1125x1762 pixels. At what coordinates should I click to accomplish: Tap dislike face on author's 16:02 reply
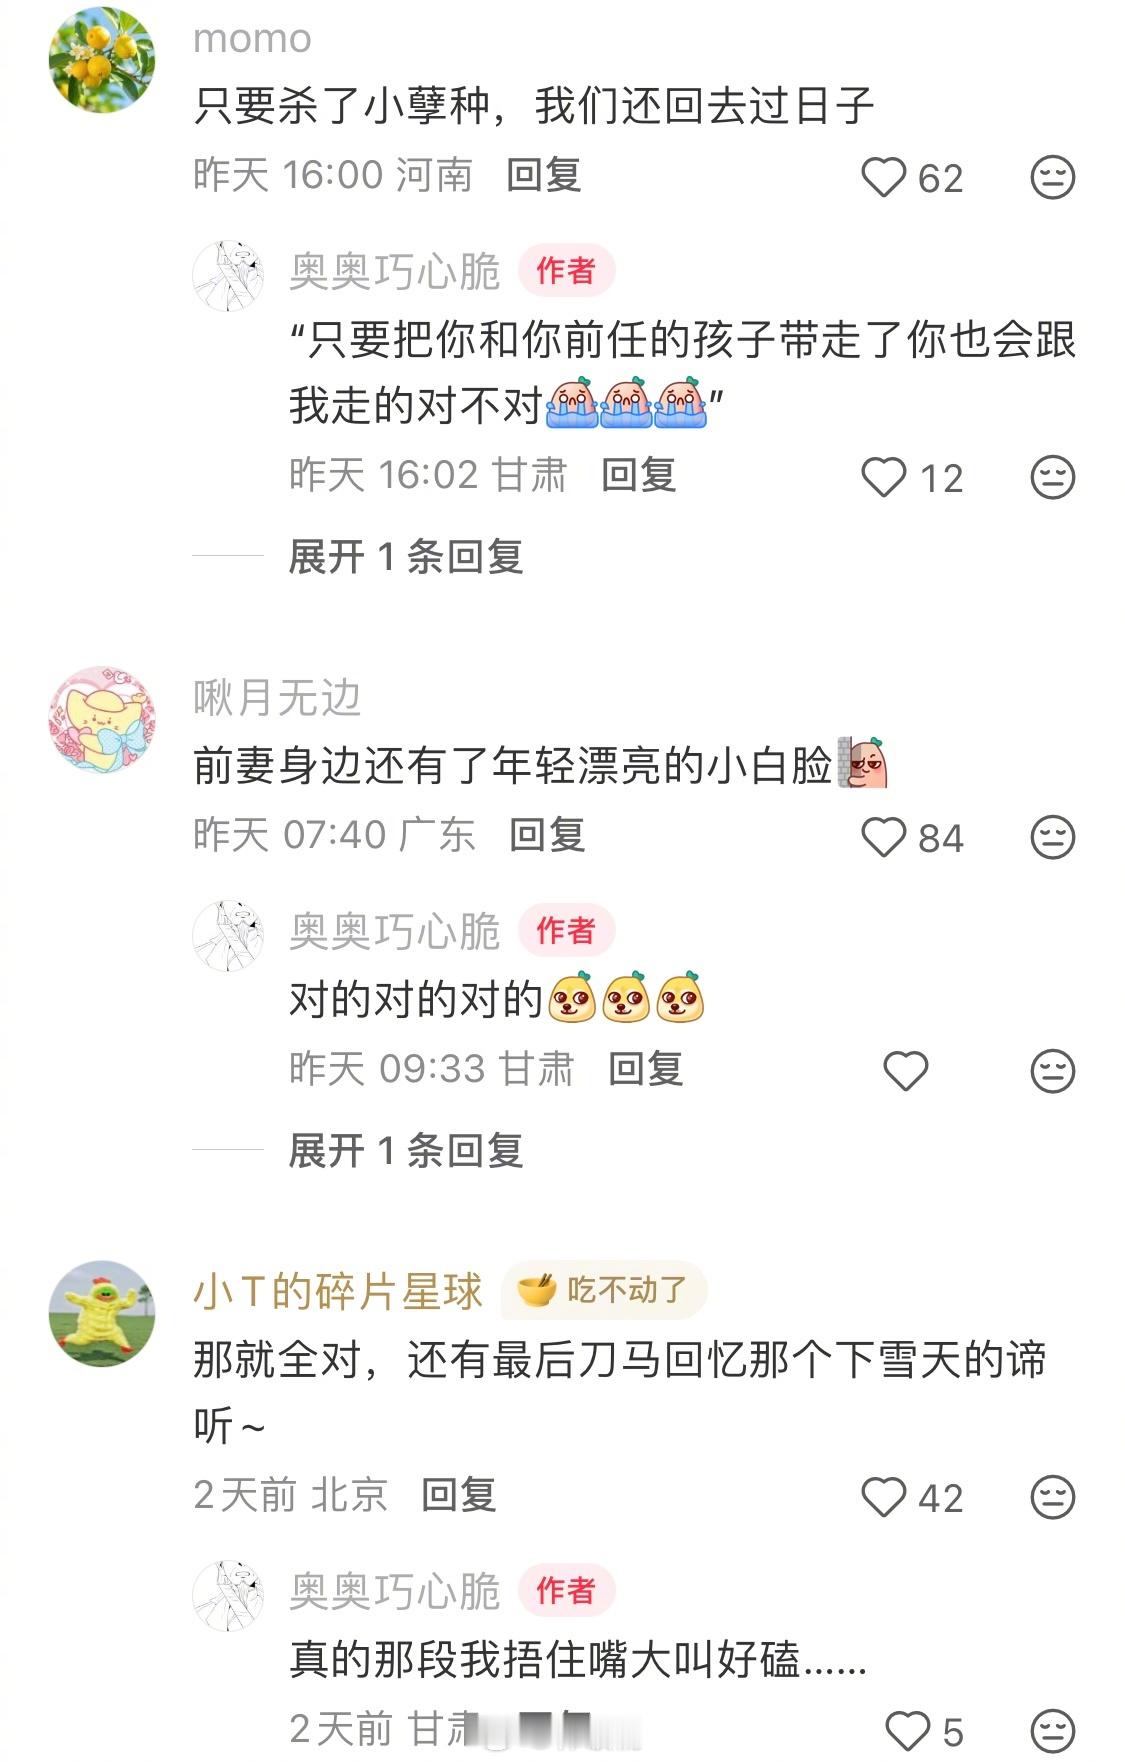tap(1052, 477)
